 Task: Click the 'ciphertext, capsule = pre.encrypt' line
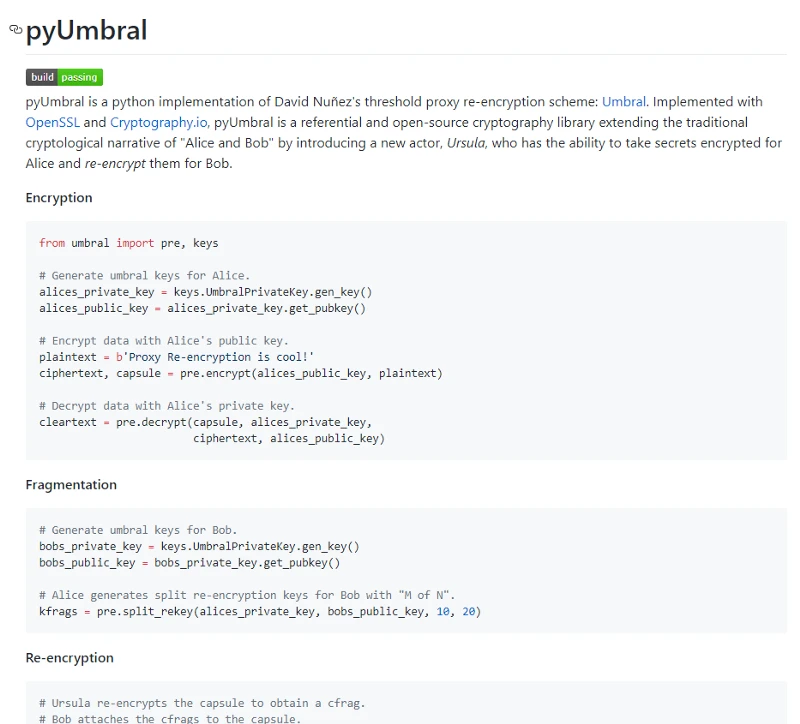[241, 373]
